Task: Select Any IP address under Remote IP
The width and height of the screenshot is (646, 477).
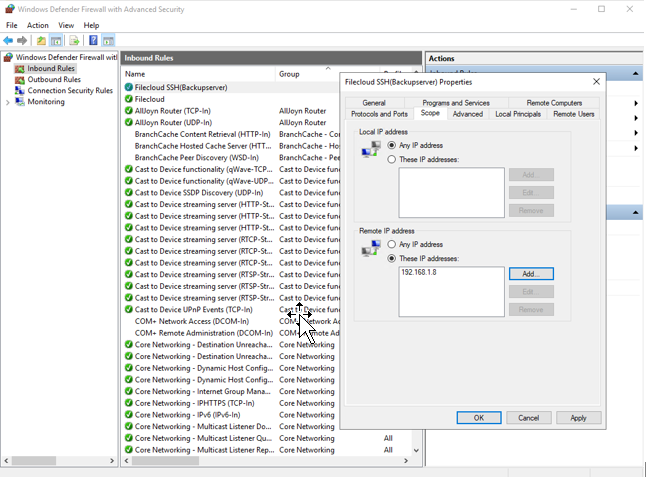Action: click(391, 244)
